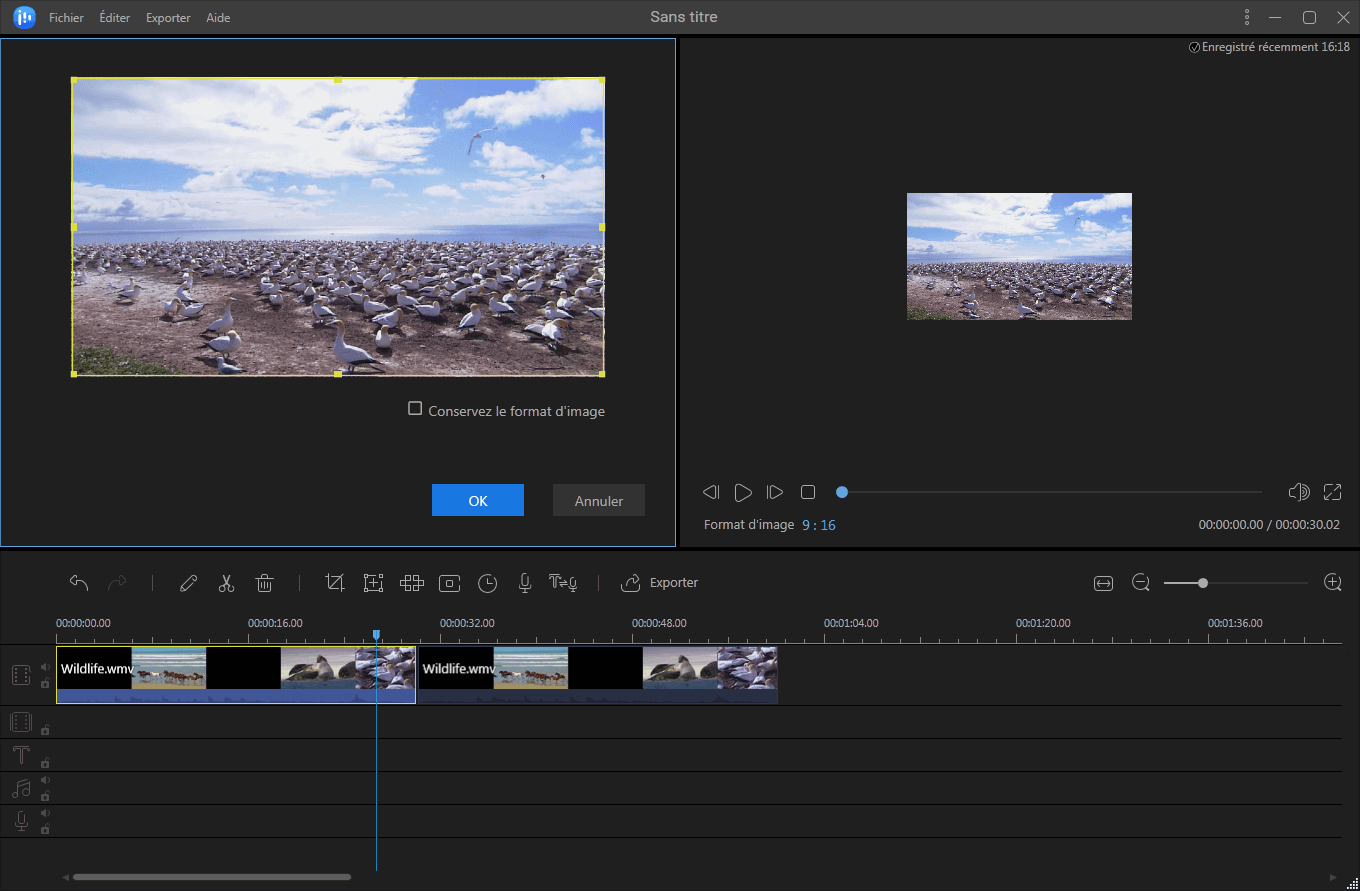Split the clip with the scissors tool
This screenshot has height=891, width=1360.
point(226,583)
